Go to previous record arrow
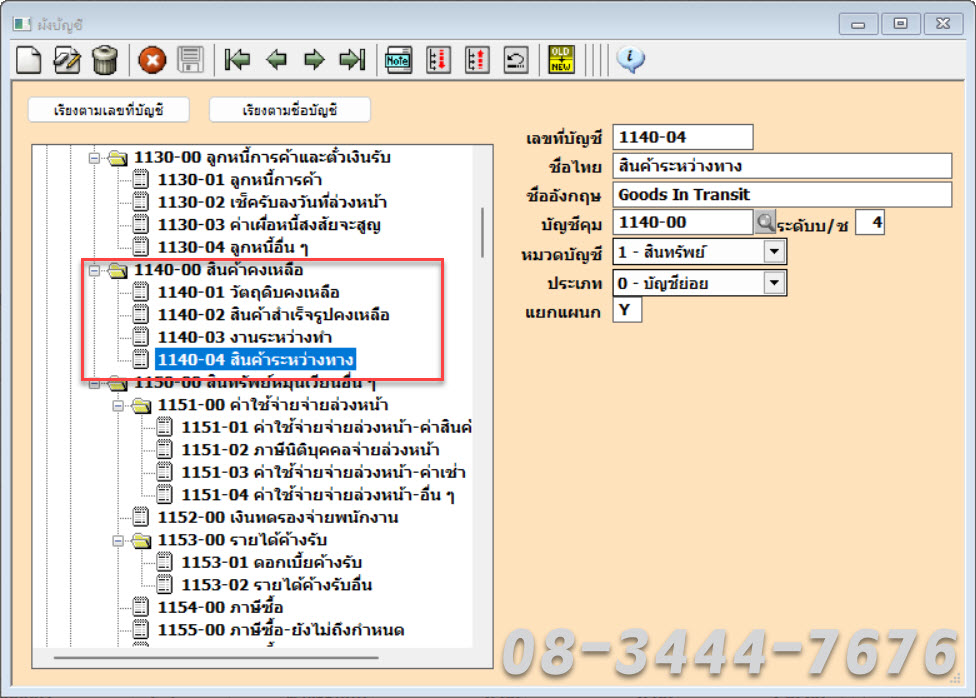The image size is (976, 698). pyautogui.click(x=276, y=60)
